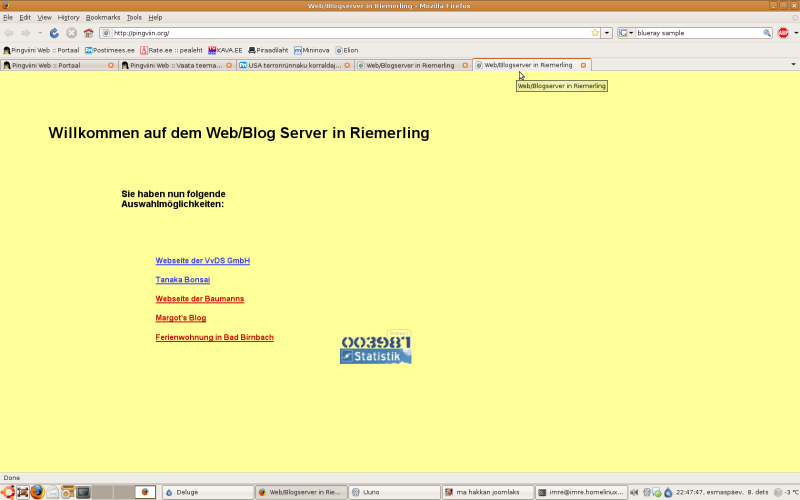Switch to the Deluge taskbar window
The height and width of the screenshot is (500, 800).
point(207,492)
